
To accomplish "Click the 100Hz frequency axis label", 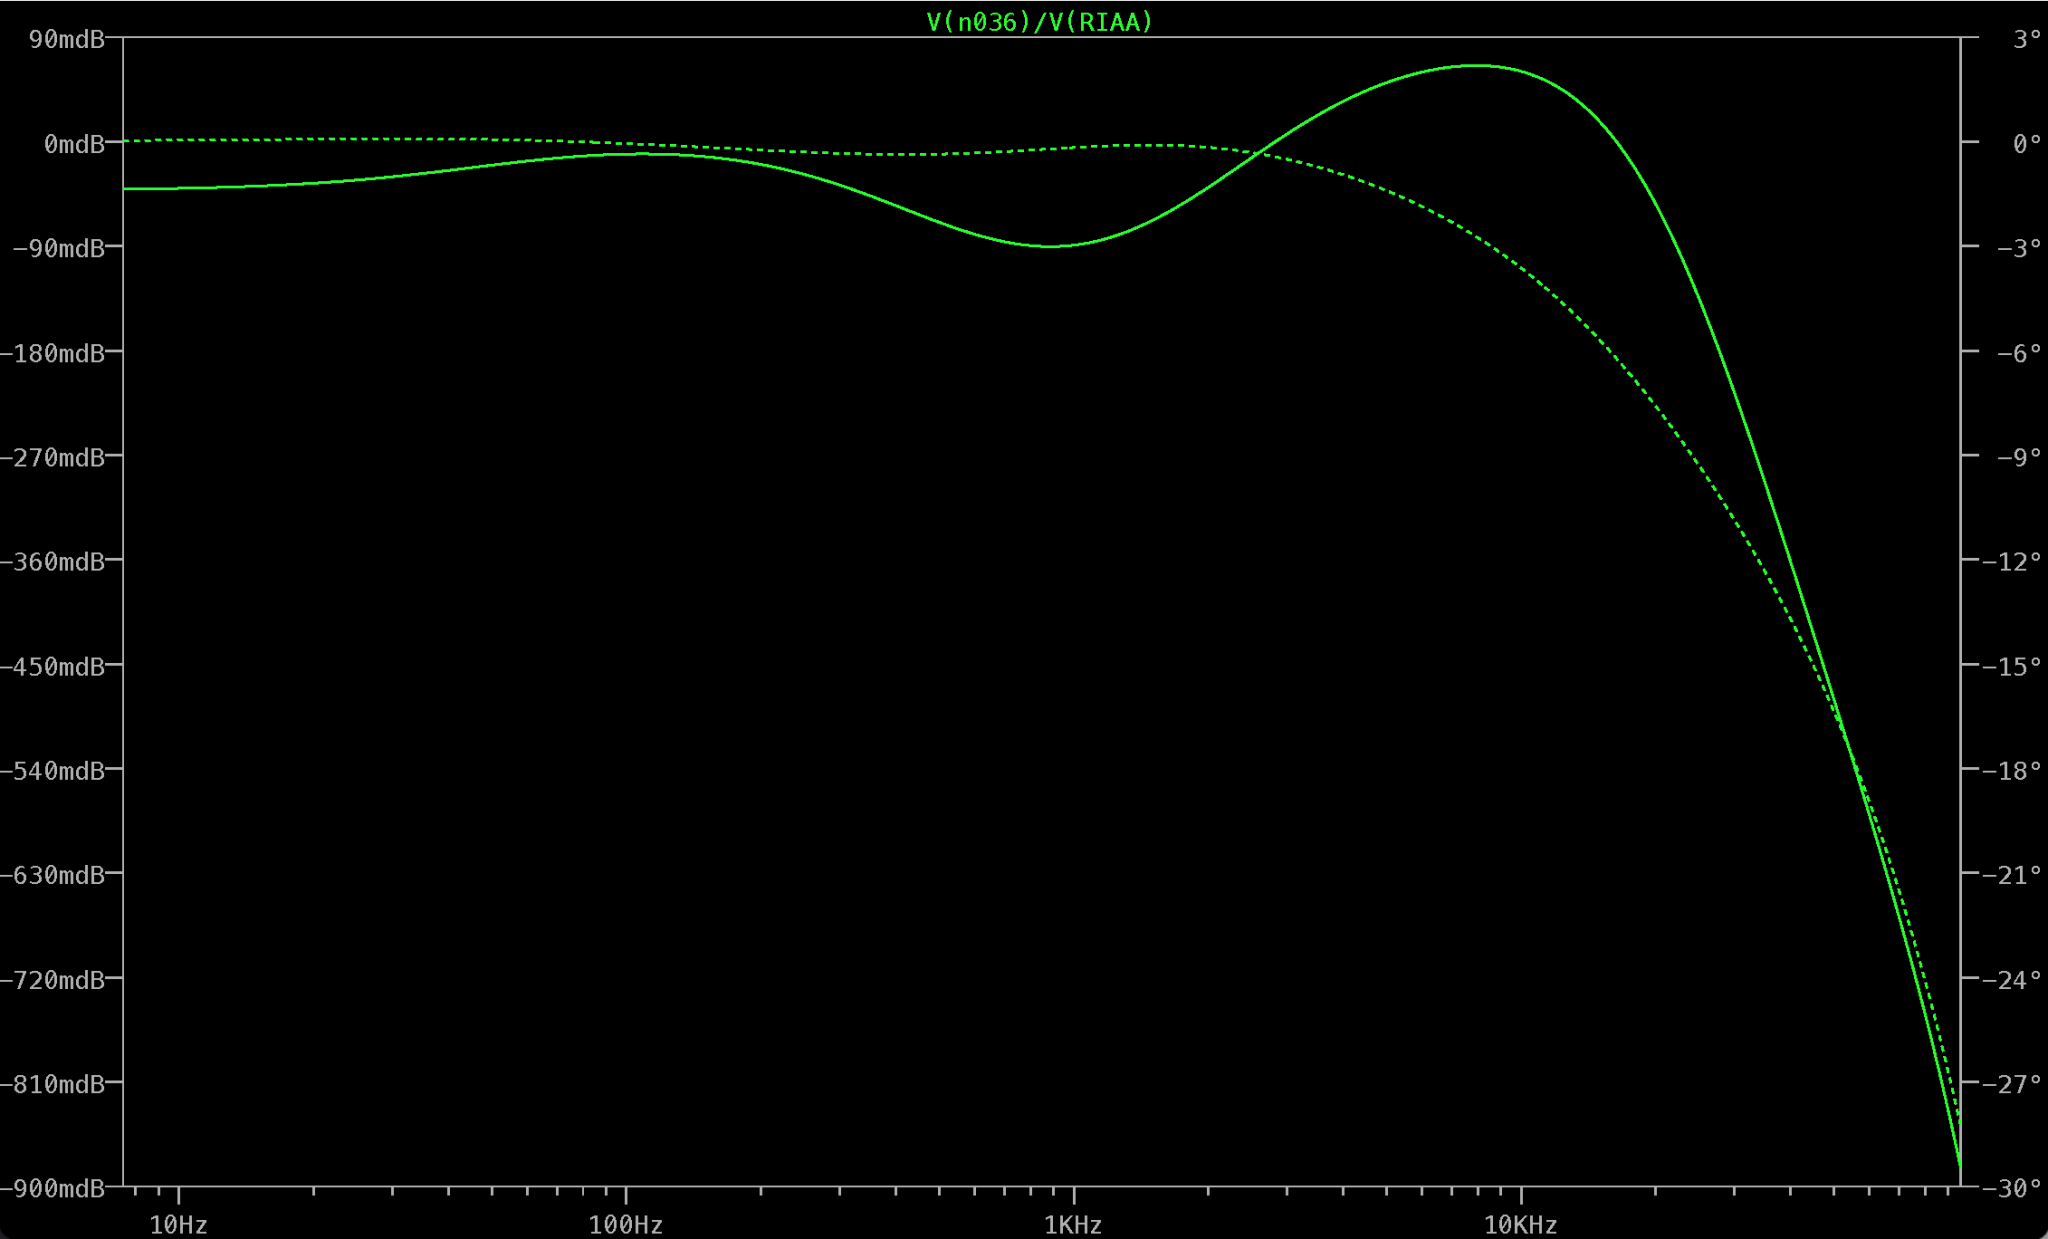I will 626,1225.
